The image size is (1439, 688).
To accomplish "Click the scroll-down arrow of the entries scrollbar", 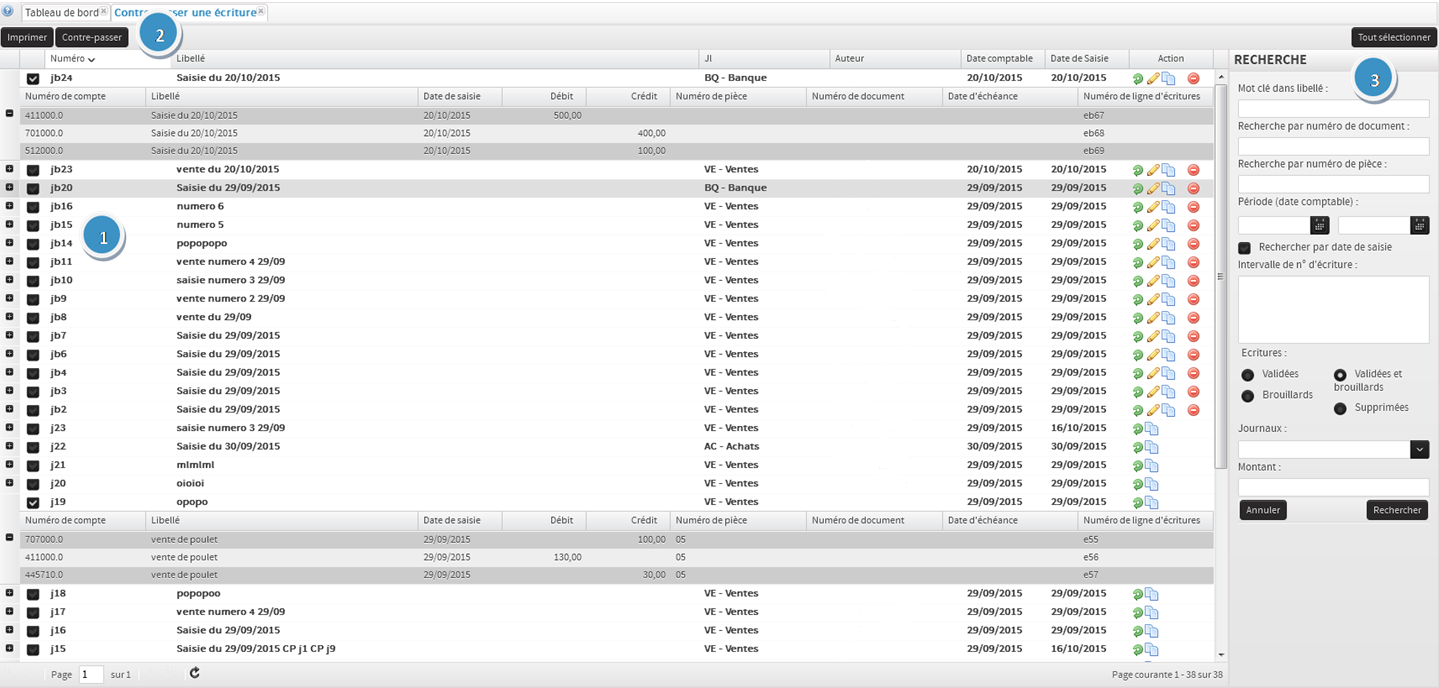I will coord(1220,655).
